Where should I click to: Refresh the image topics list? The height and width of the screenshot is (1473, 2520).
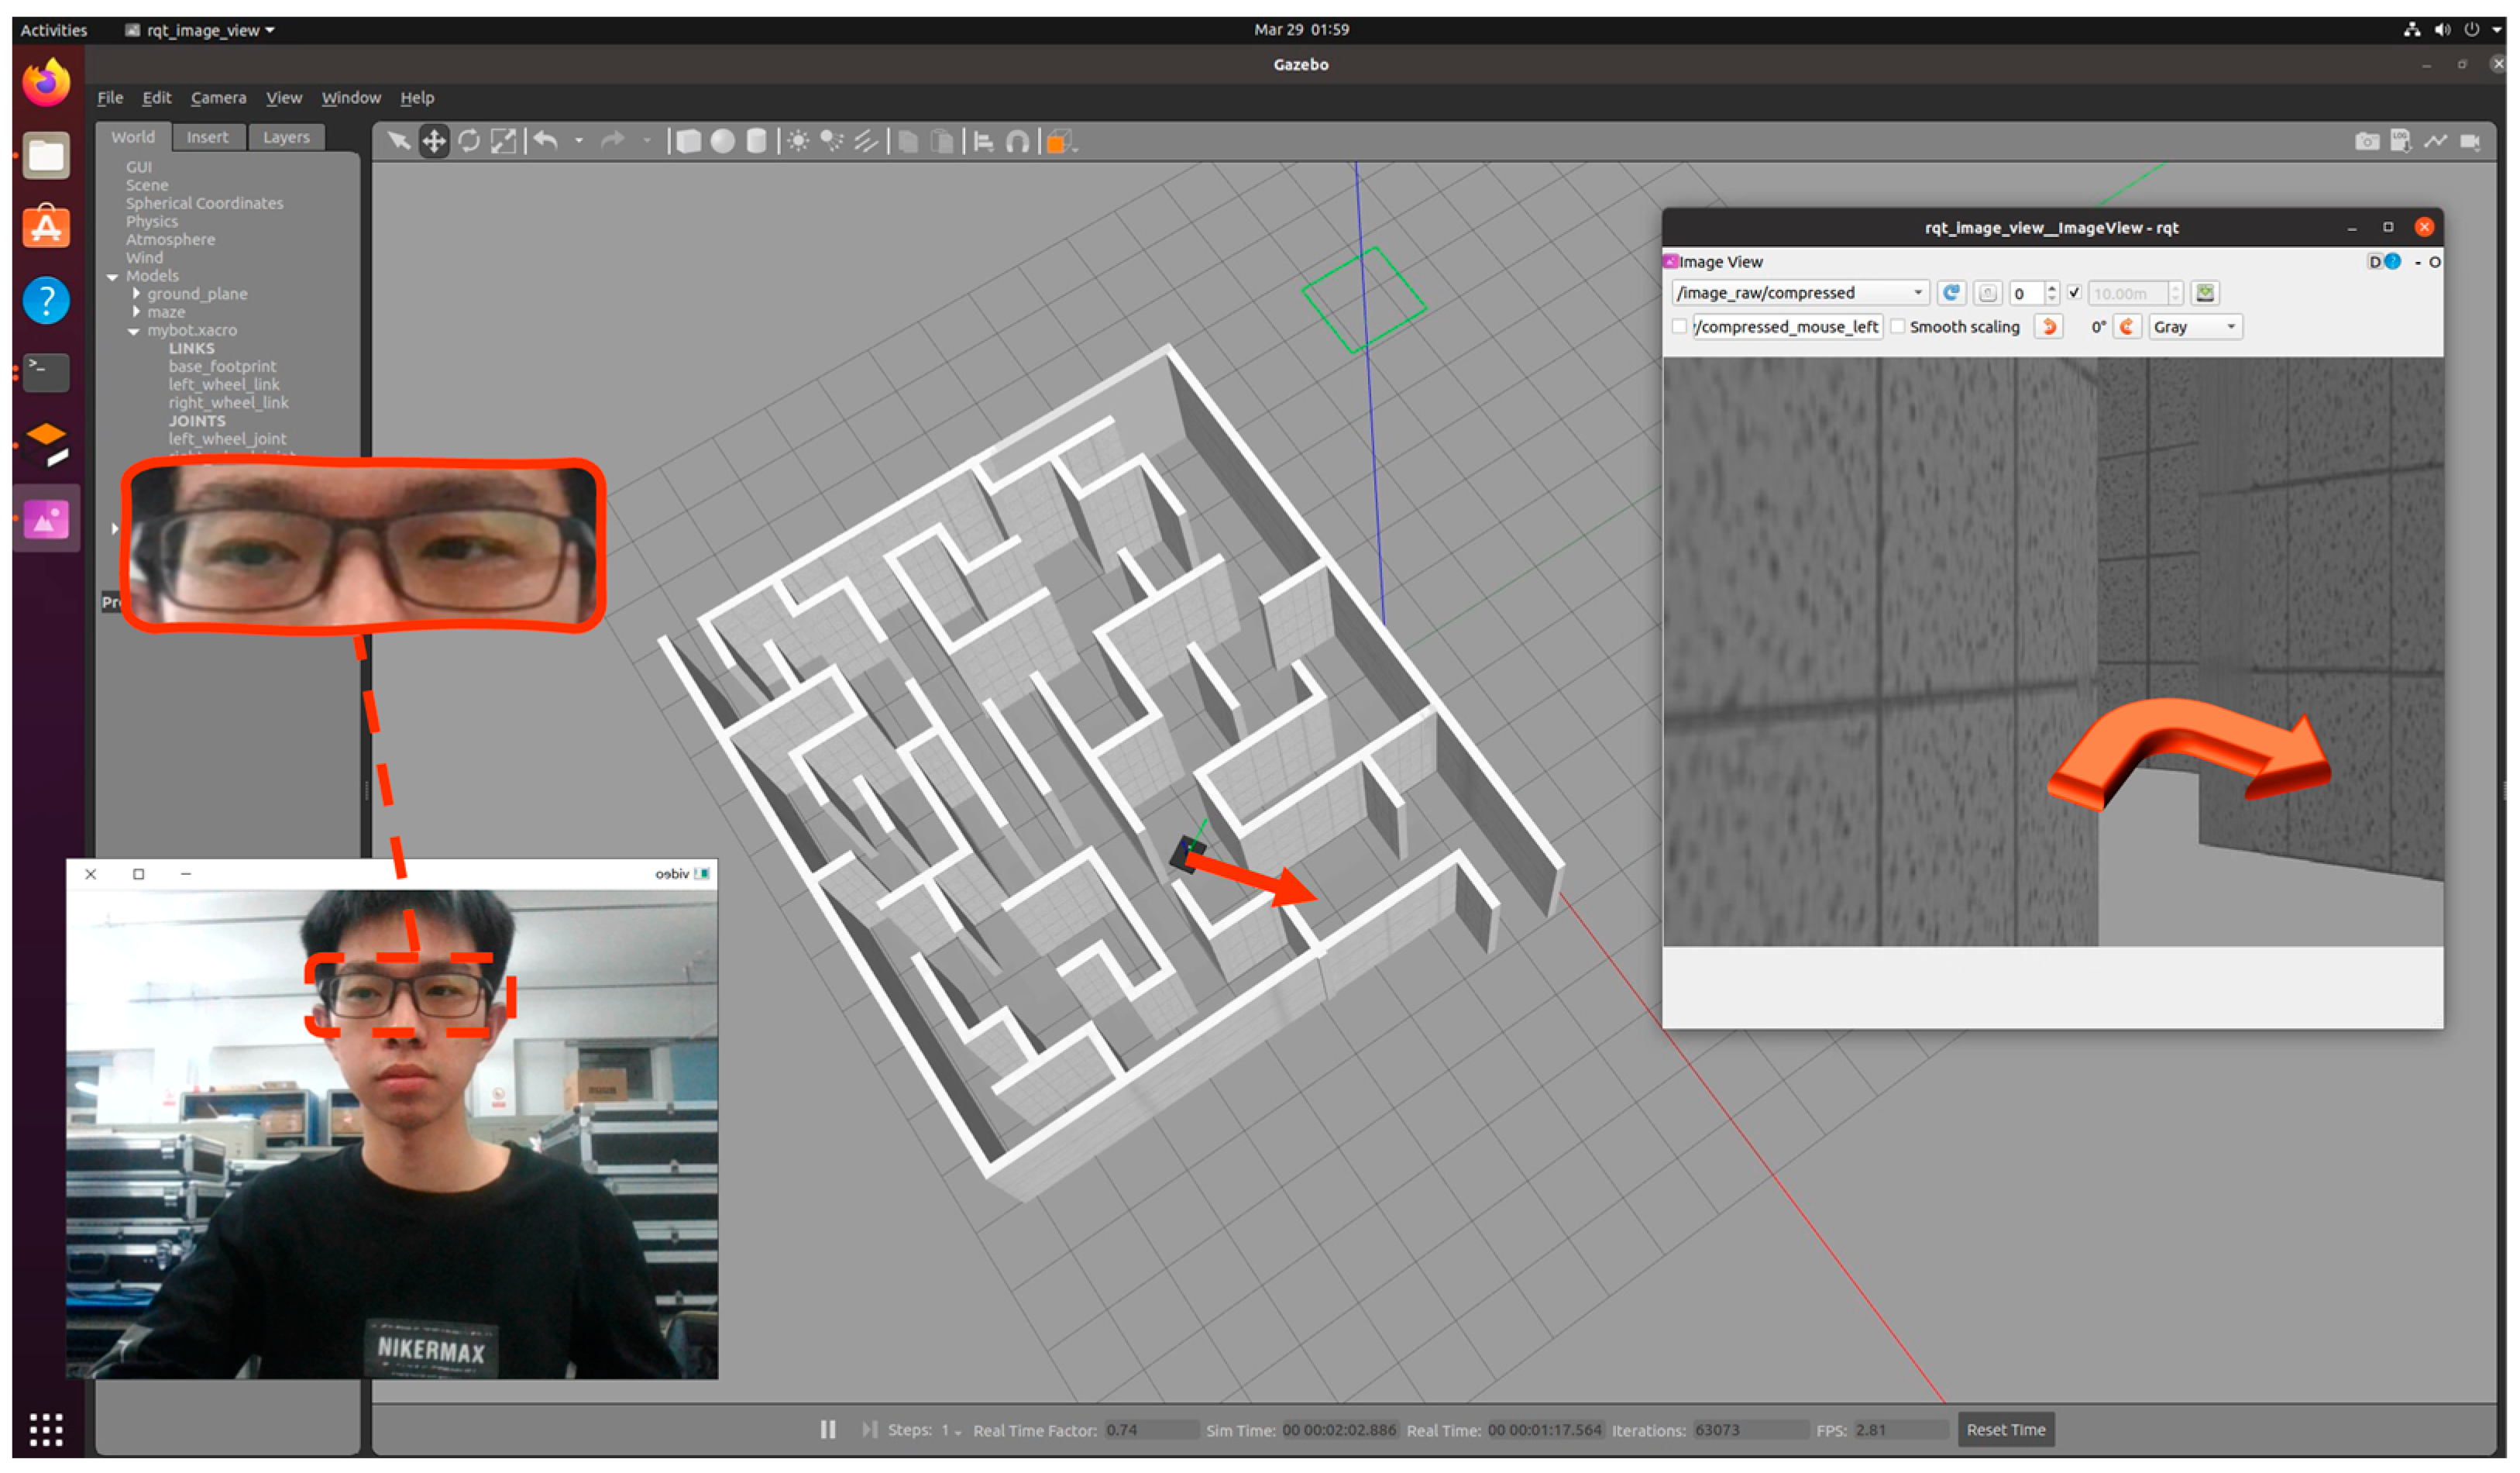tap(1950, 293)
